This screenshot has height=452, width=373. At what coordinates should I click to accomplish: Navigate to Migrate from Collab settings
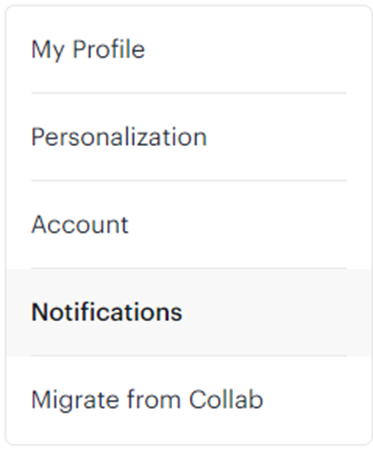point(189,400)
